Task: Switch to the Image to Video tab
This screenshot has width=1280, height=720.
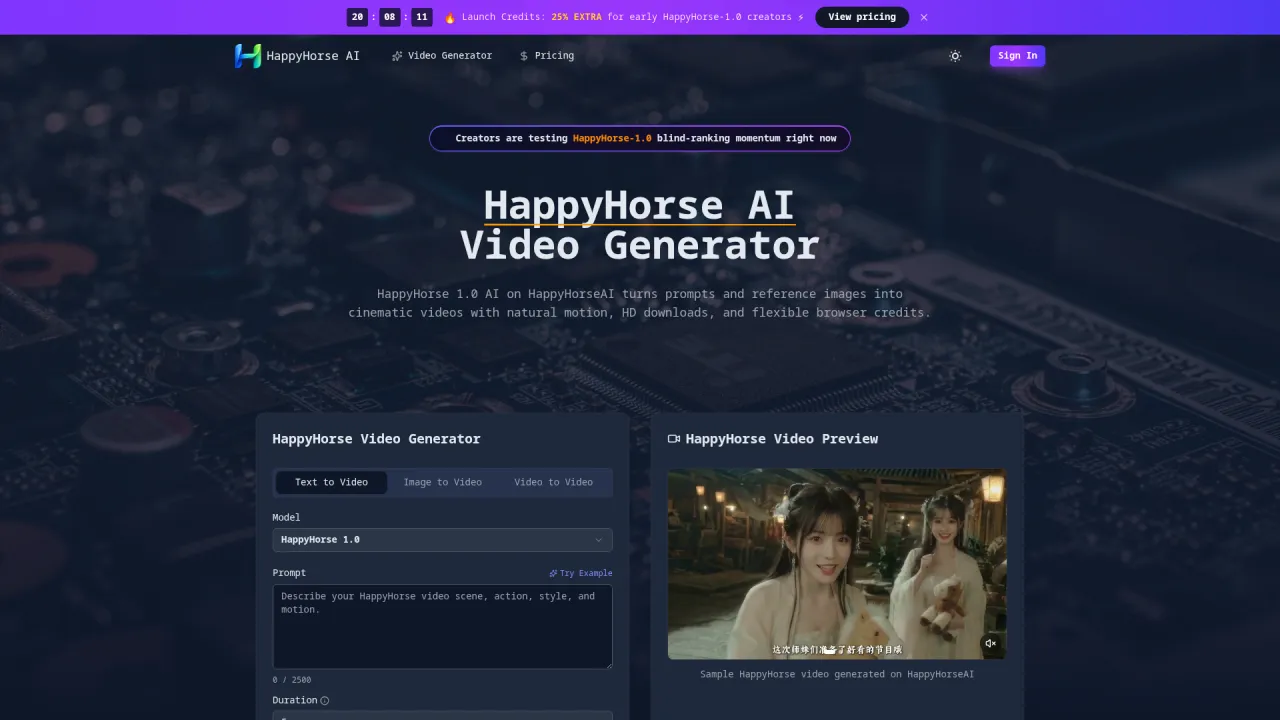Action: tap(442, 482)
